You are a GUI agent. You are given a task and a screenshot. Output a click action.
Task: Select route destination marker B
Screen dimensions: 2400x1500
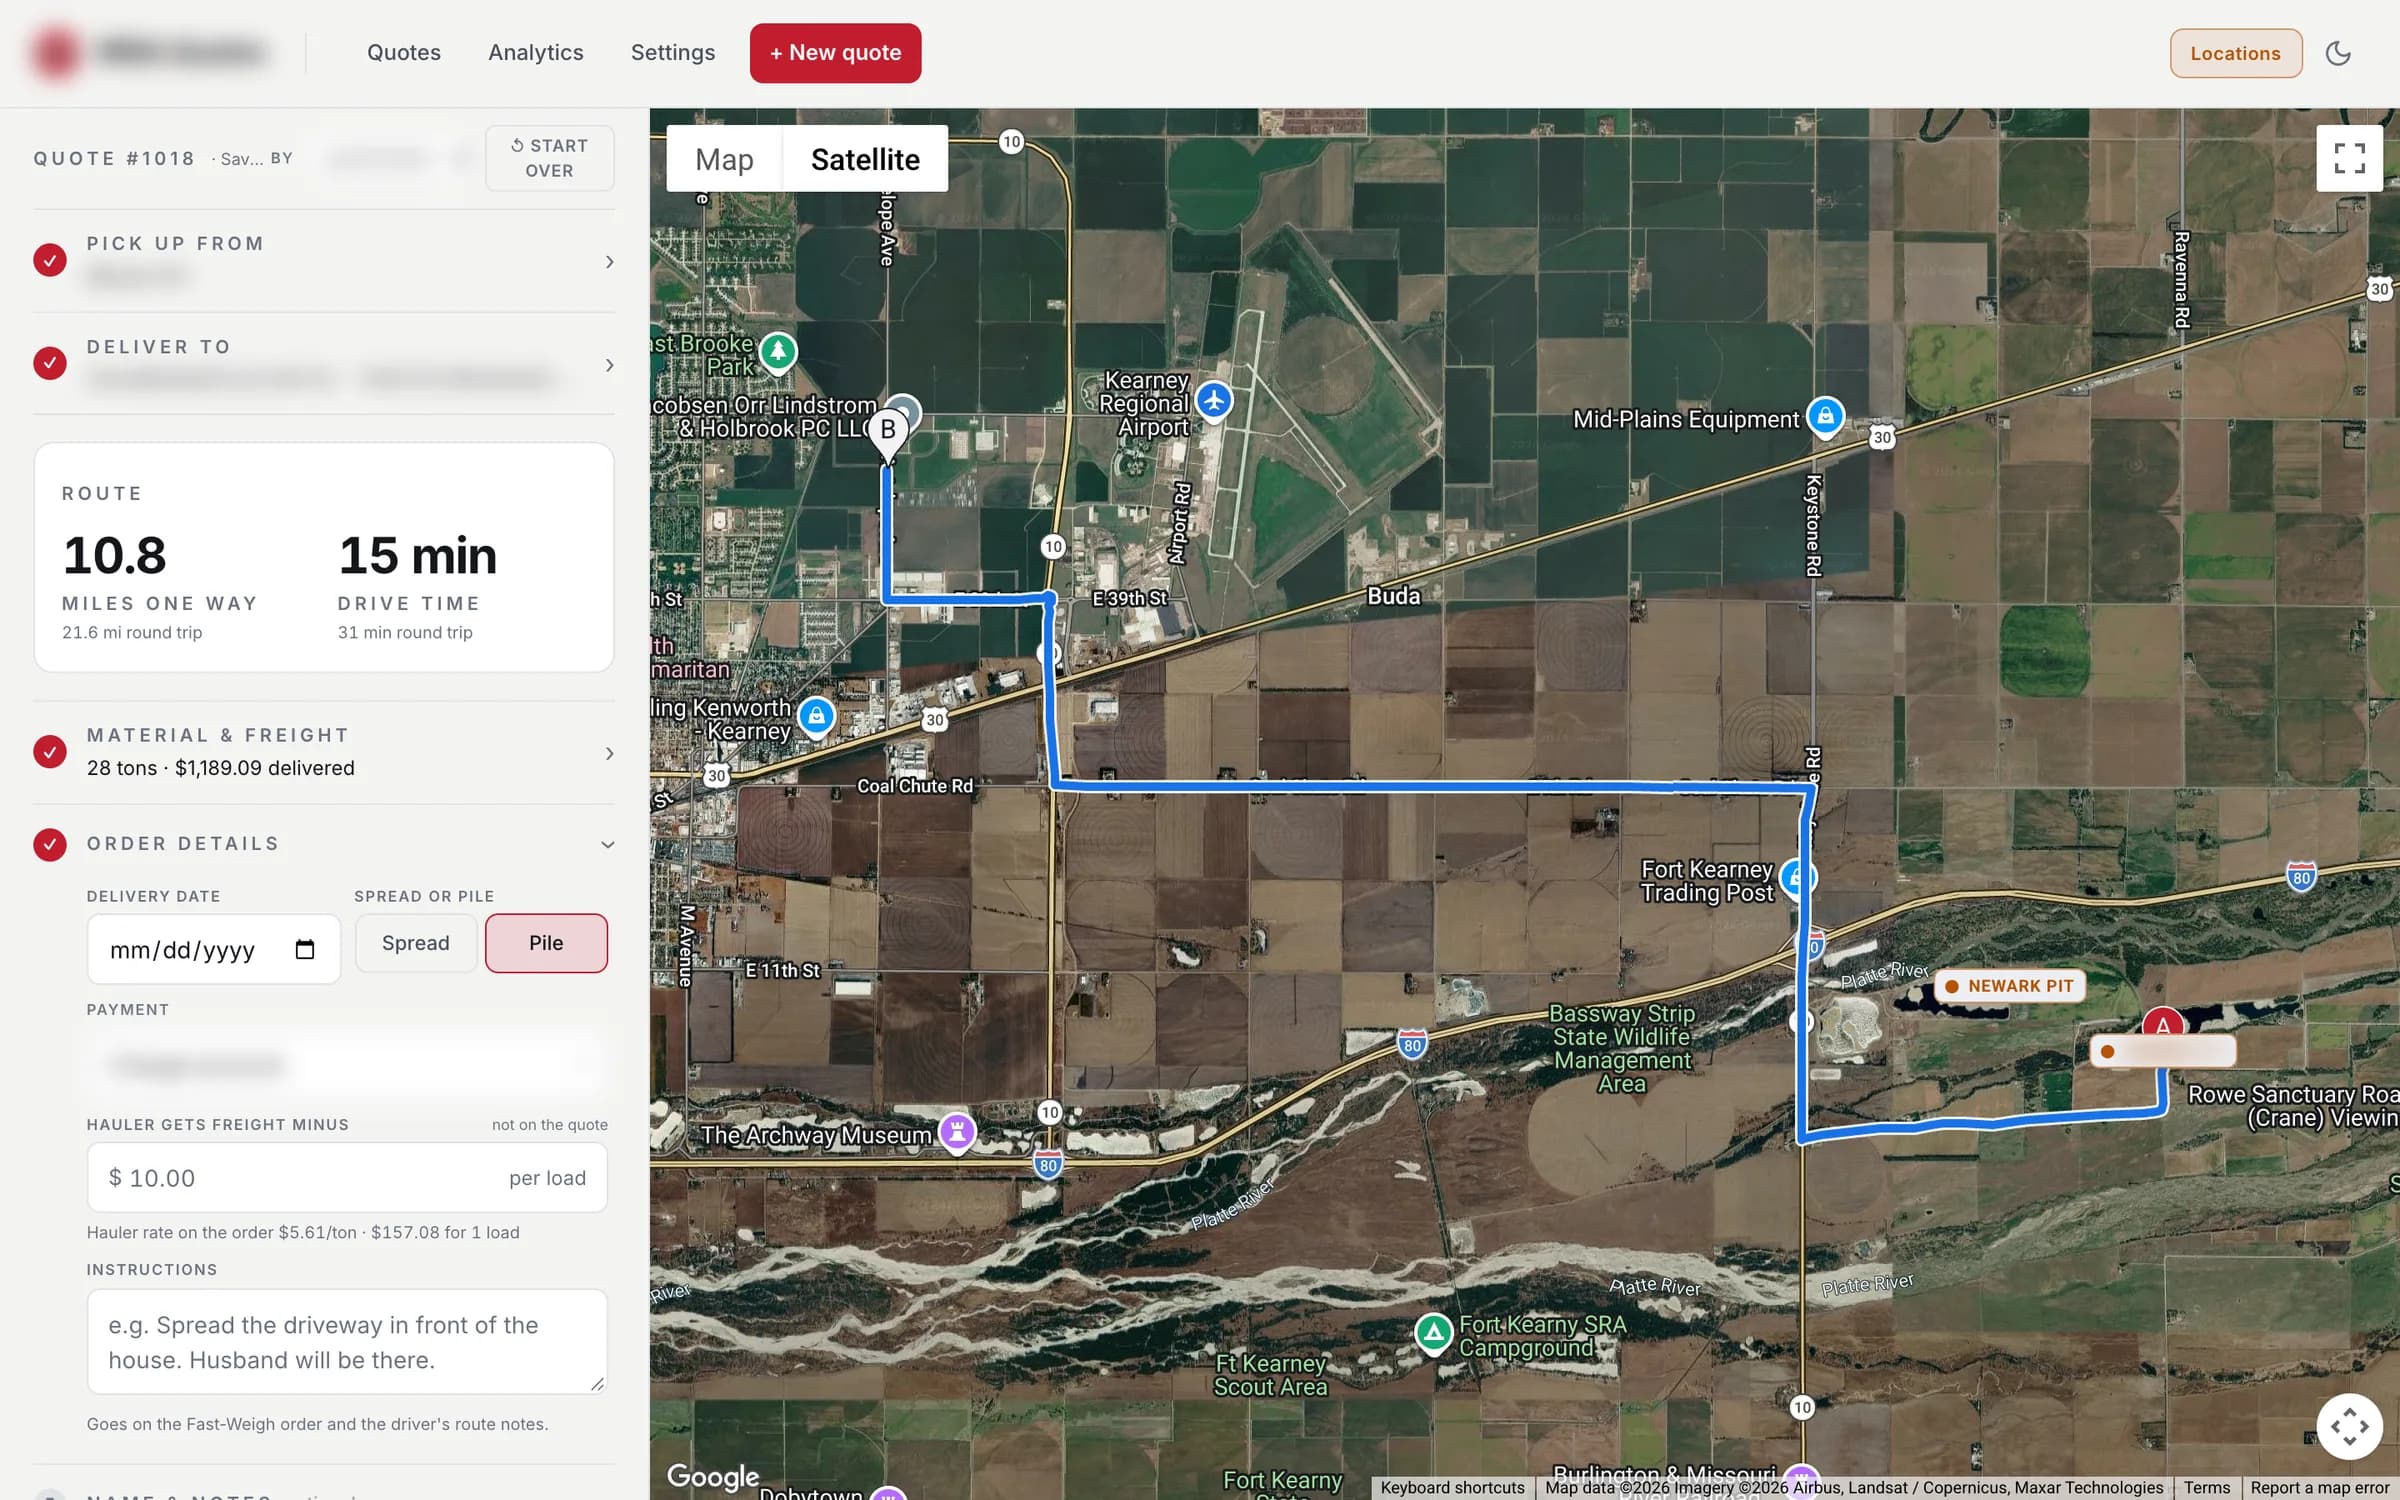pos(887,433)
